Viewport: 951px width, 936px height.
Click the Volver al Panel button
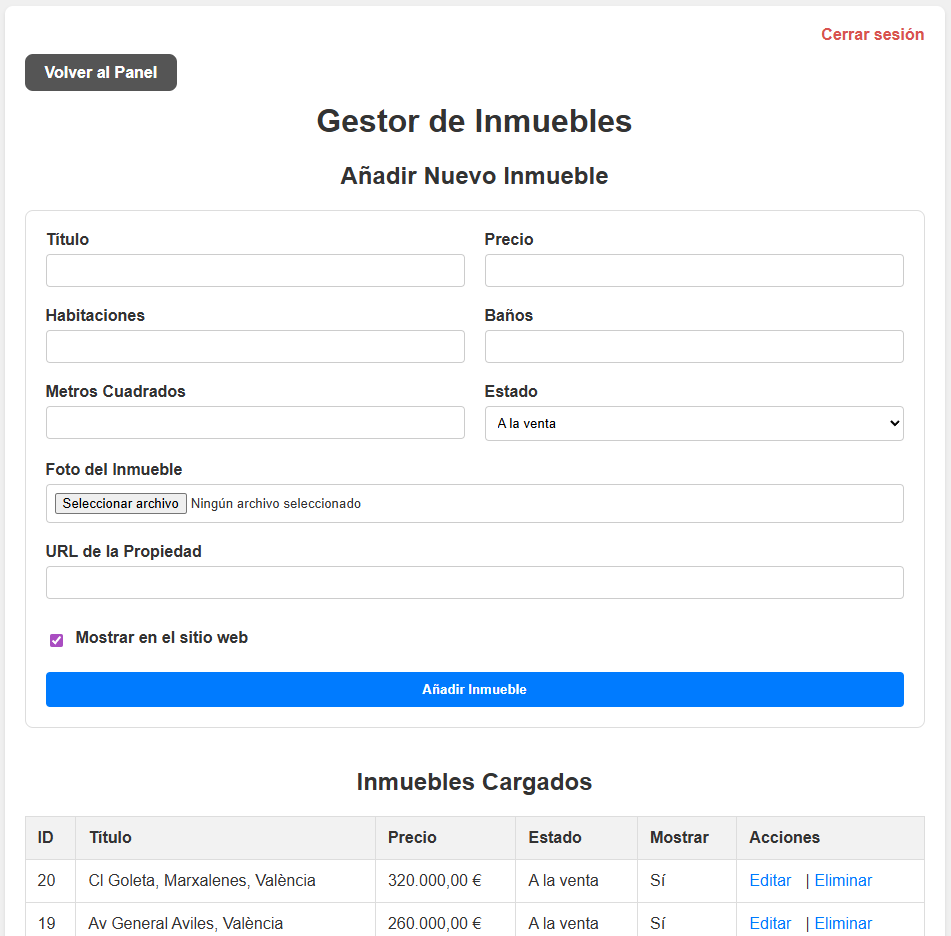[101, 73]
